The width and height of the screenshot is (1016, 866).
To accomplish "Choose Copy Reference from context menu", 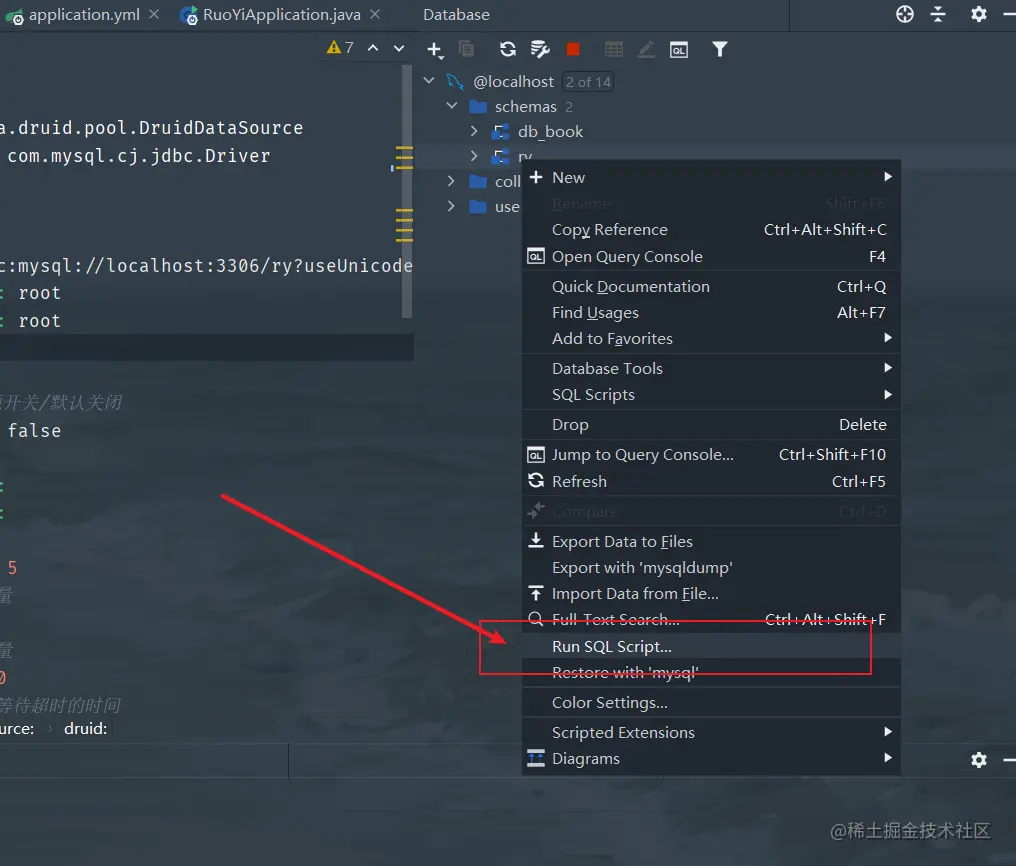I will pos(711,230).
